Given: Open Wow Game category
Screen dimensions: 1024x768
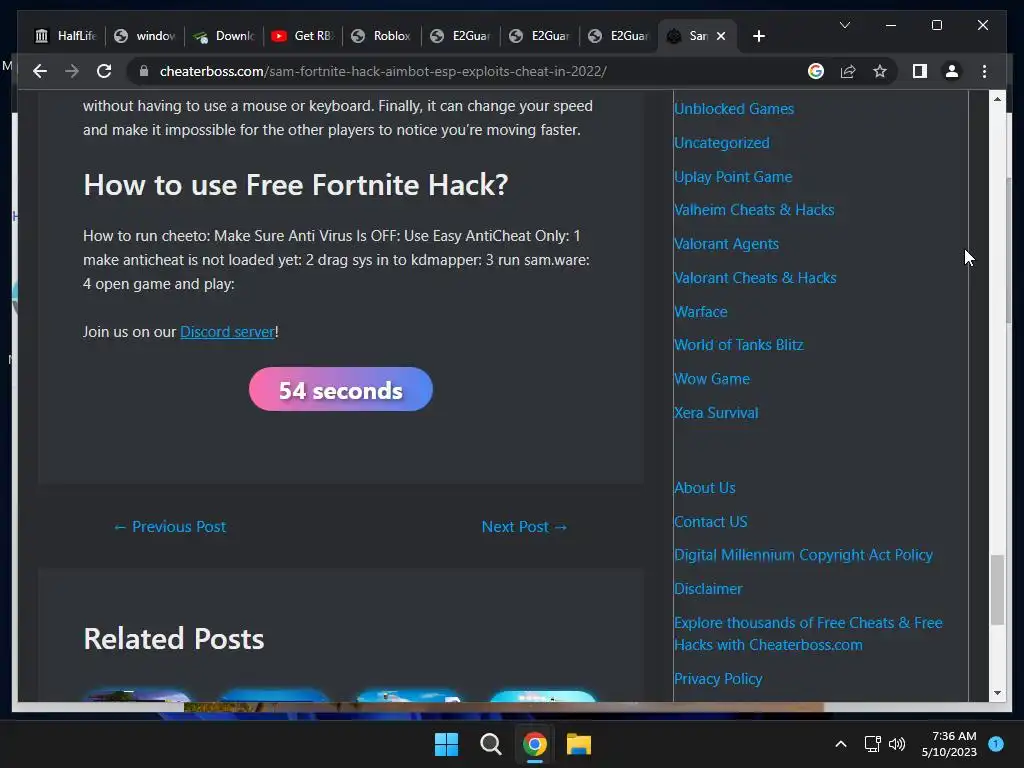Looking at the screenshot, I should click(712, 379).
